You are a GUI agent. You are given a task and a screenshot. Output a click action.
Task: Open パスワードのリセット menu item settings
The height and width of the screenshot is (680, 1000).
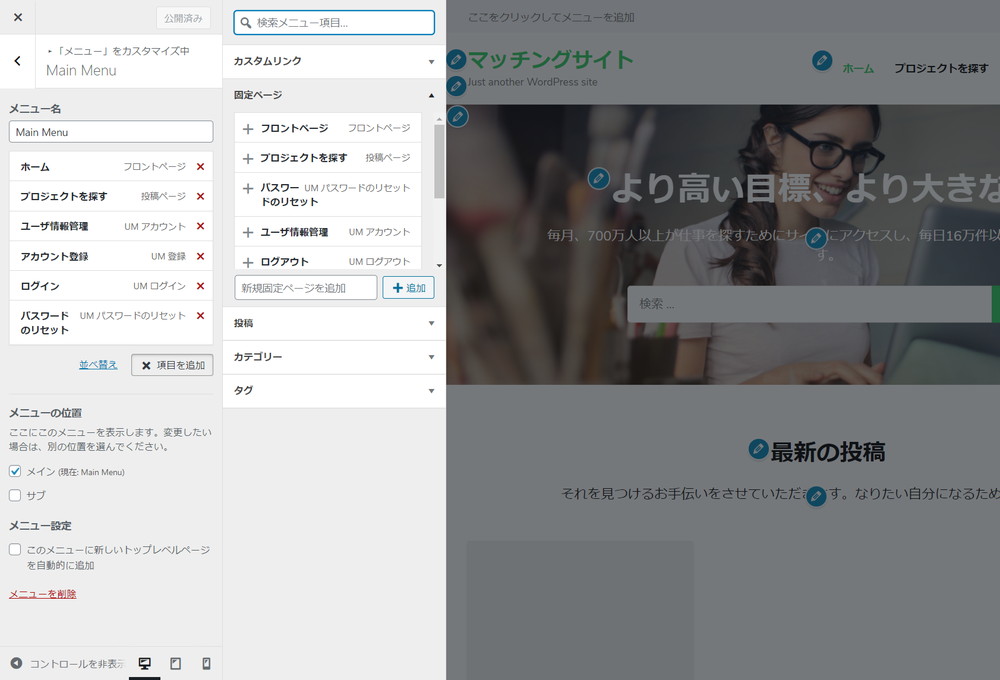coord(111,323)
